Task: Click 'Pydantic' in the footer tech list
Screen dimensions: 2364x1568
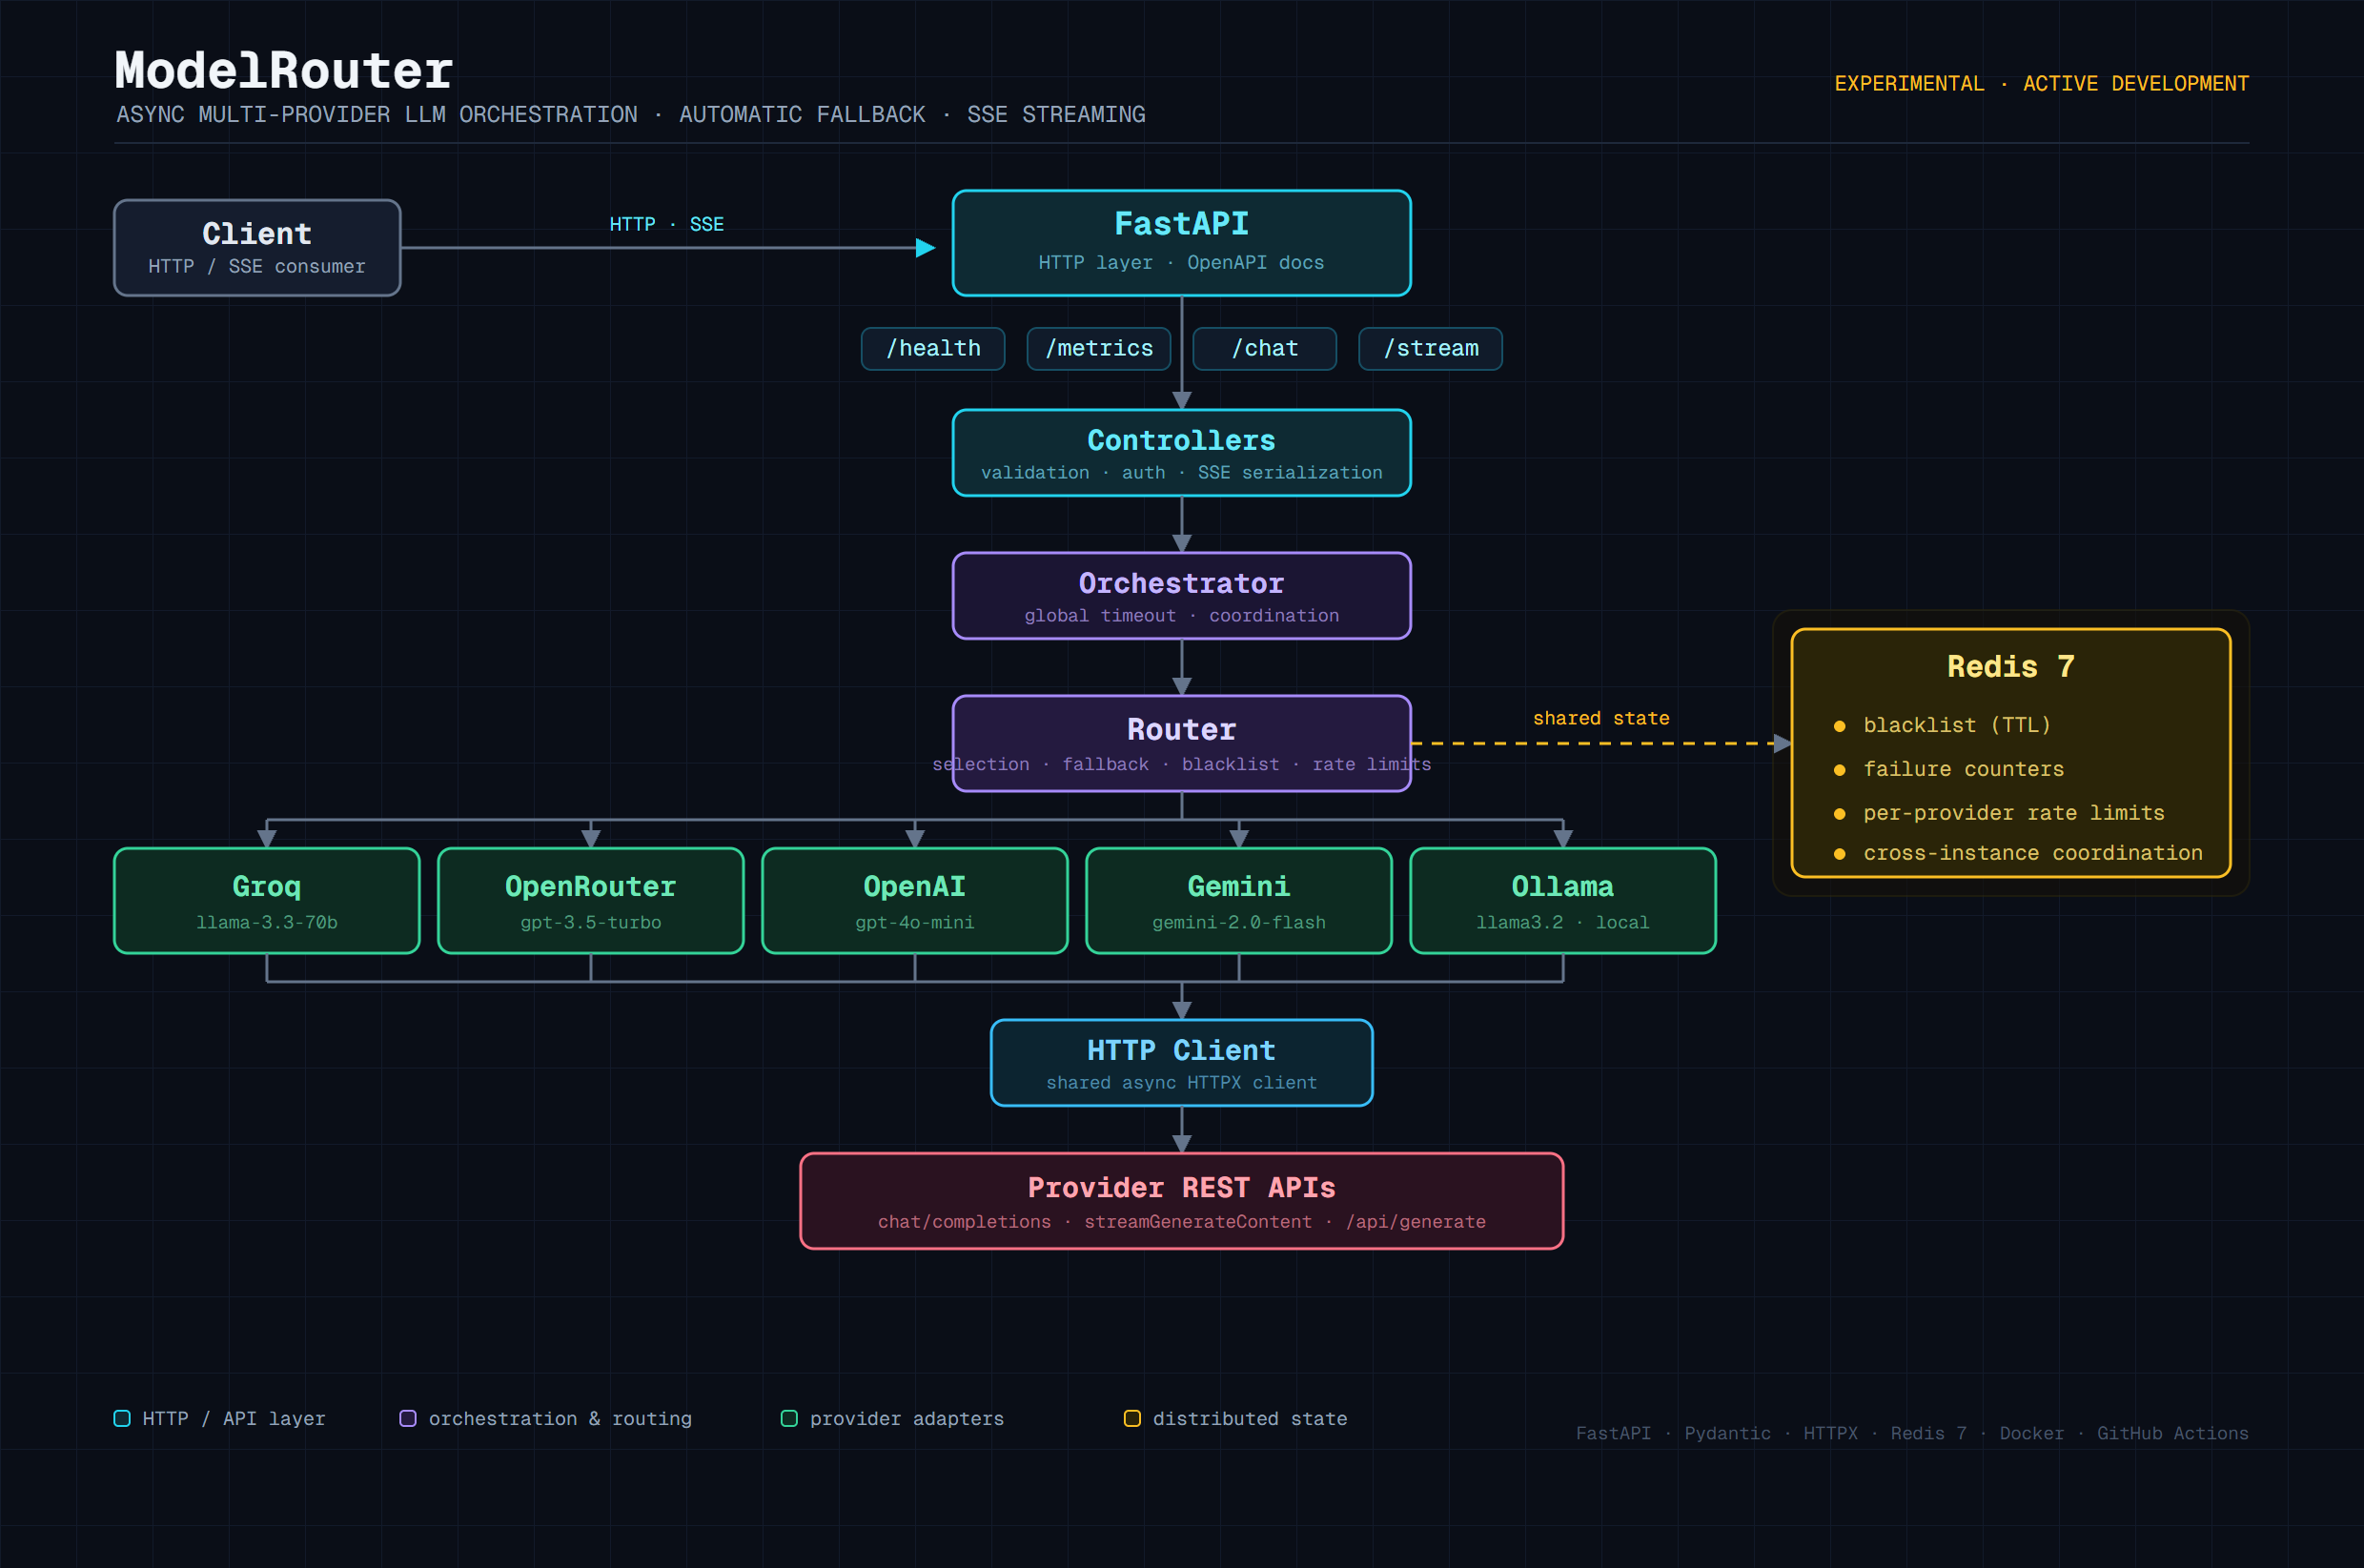Action: point(1727,1433)
